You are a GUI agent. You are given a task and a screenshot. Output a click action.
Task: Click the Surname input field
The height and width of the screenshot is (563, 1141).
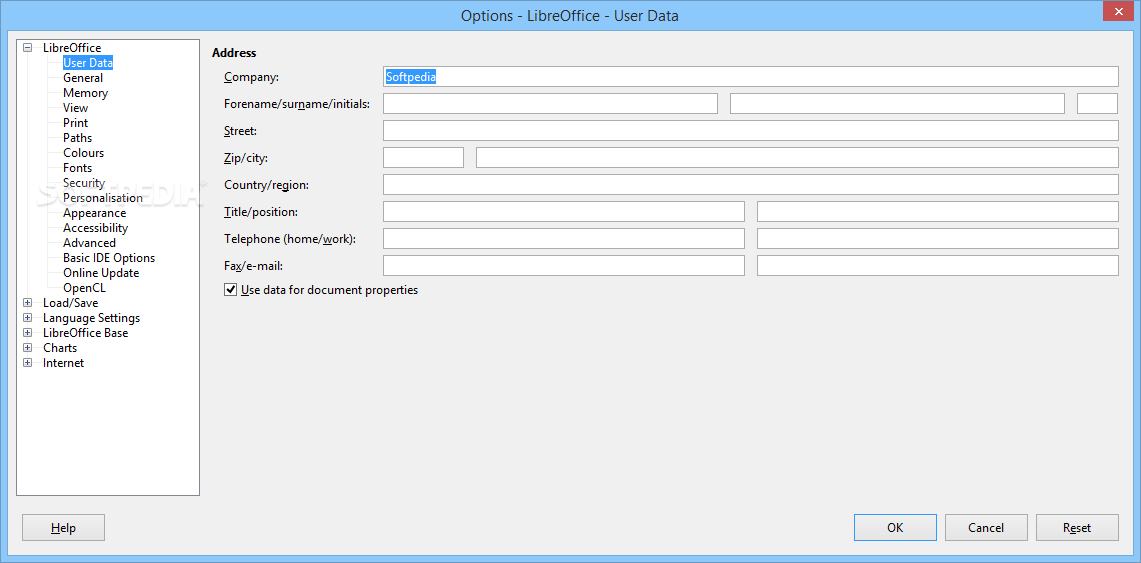pos(897,103)
